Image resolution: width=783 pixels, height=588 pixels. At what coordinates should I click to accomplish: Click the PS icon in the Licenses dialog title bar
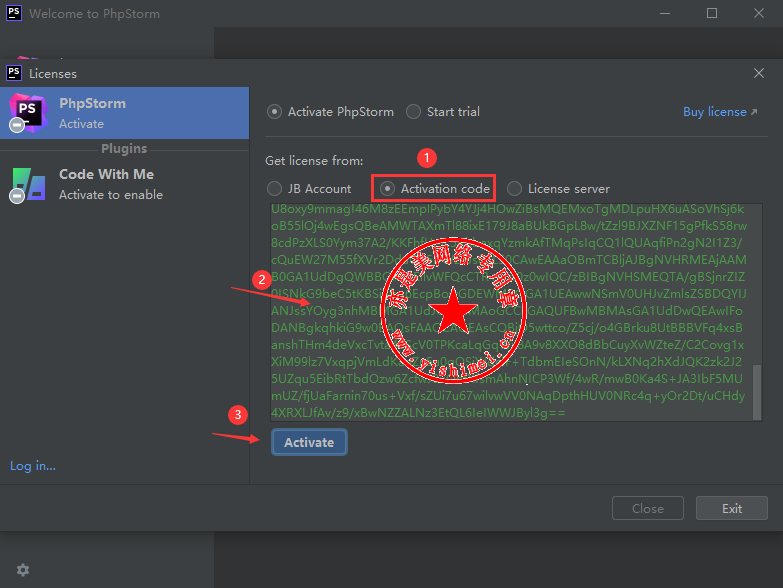pyautogui.click(x=14, y=73)
